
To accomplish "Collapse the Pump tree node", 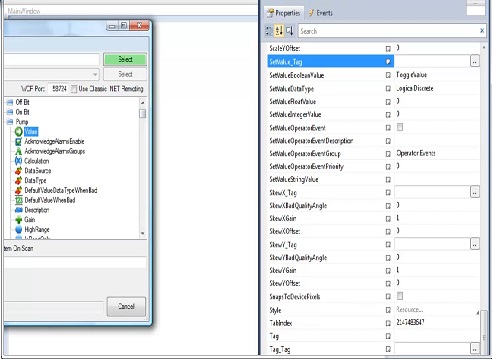I will [10, 122].
